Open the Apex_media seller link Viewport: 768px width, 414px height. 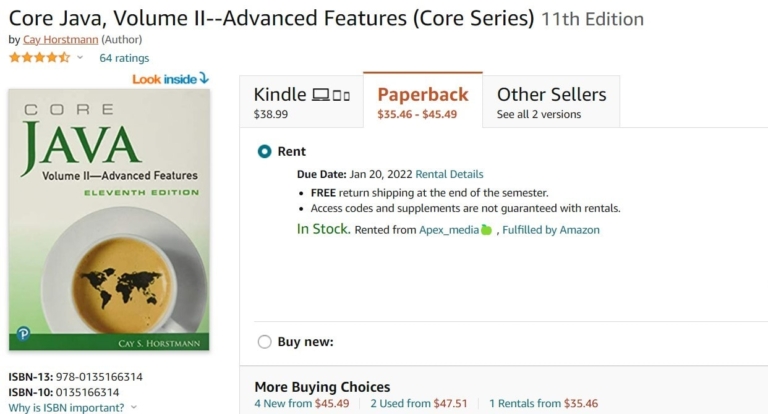[448, 230]
